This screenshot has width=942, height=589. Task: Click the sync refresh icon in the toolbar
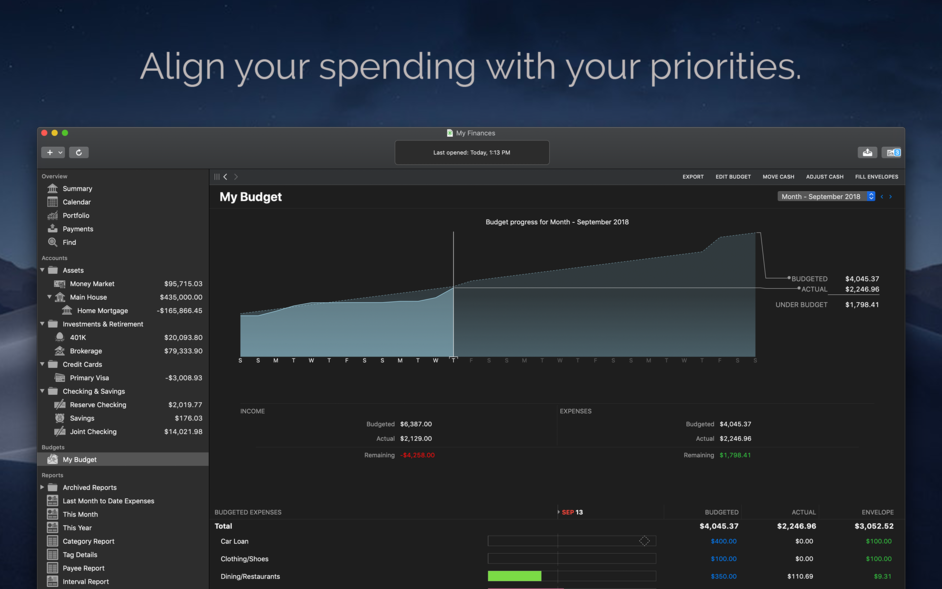78,152
